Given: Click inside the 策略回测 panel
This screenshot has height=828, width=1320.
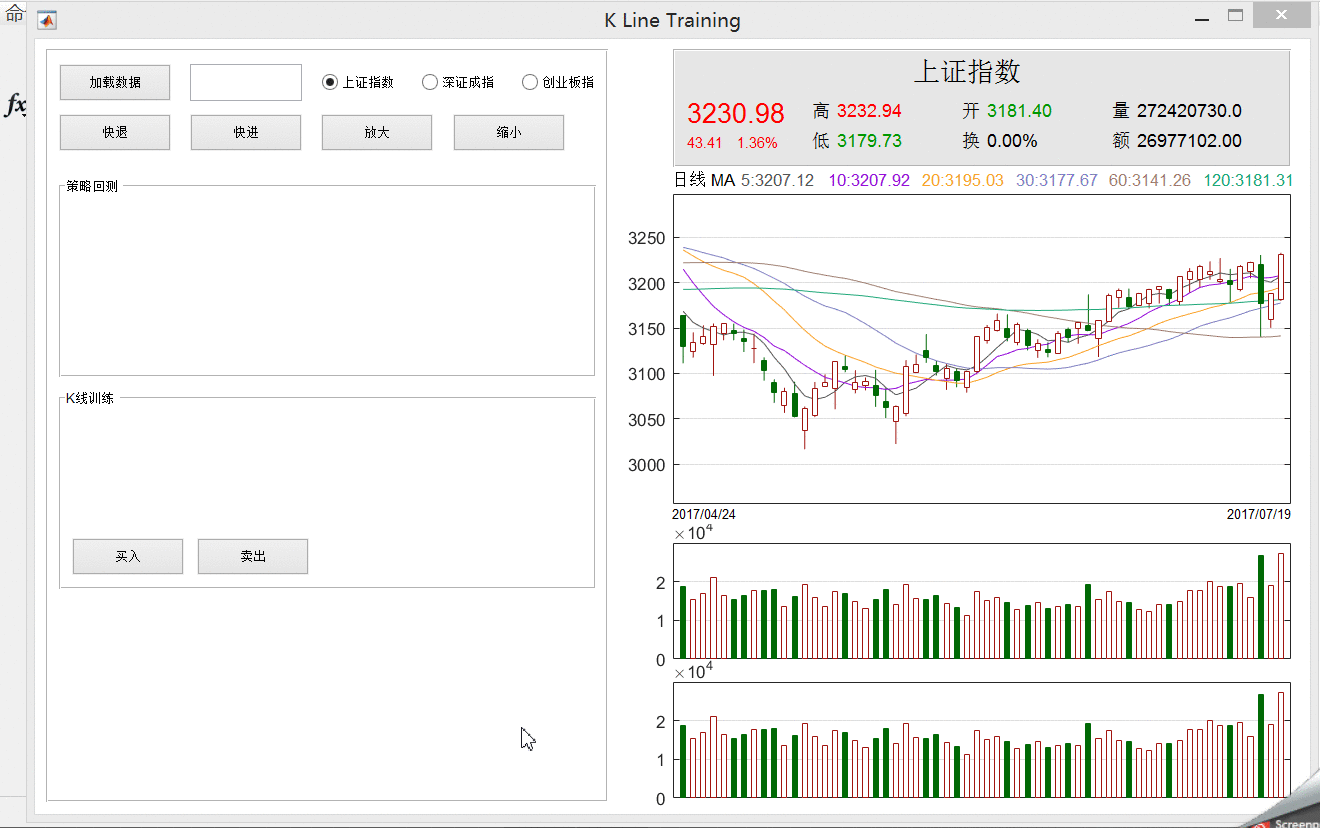Looking at the screenshot, I should pos(327,280).
